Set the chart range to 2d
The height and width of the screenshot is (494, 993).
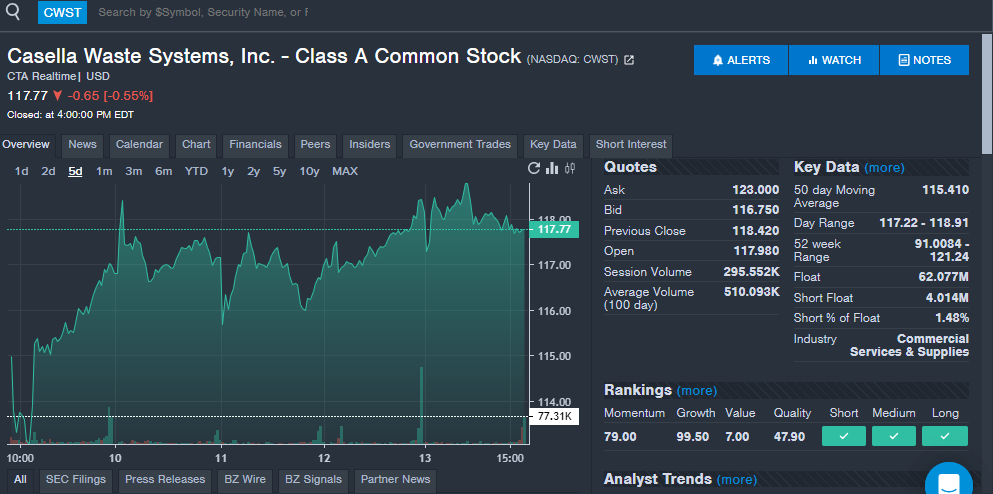(48, 171)
